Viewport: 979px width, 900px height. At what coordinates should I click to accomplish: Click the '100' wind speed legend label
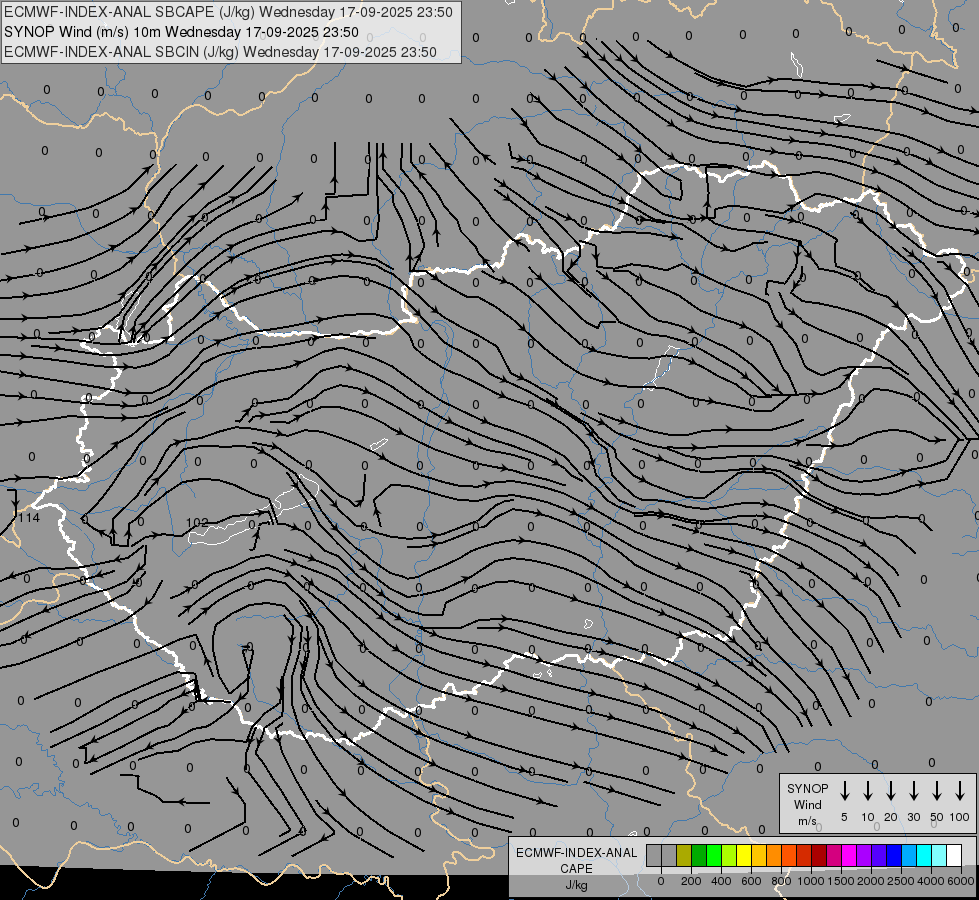click(960, 817)
